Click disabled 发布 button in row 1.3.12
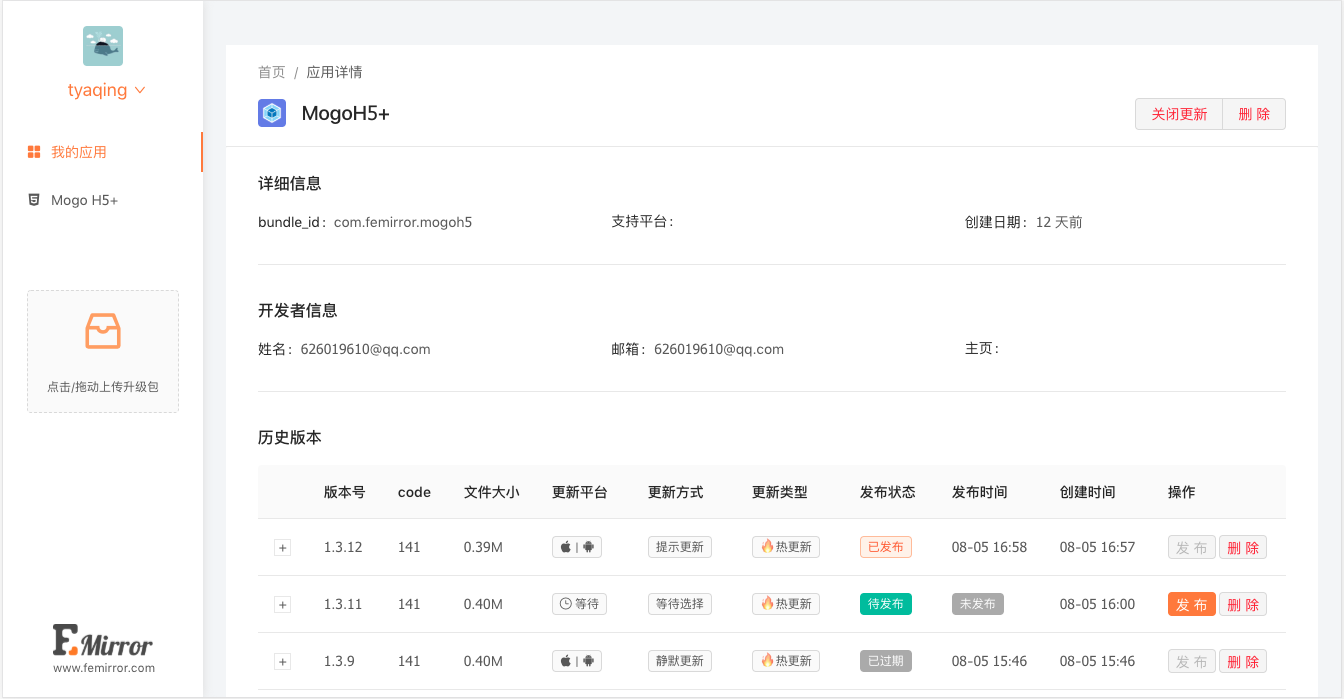Image resolution: width=1344 pixels, height=699 pixels. point(1192,547)
